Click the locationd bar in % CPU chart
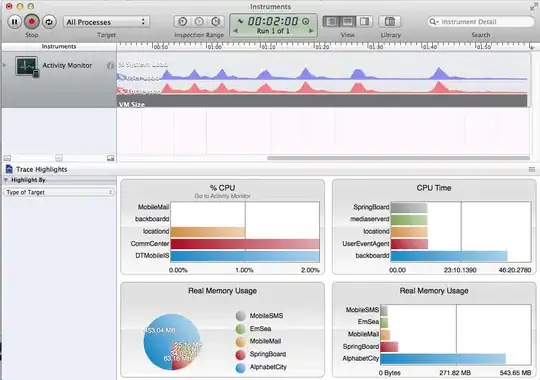540x380 pixels. (208, 232)
